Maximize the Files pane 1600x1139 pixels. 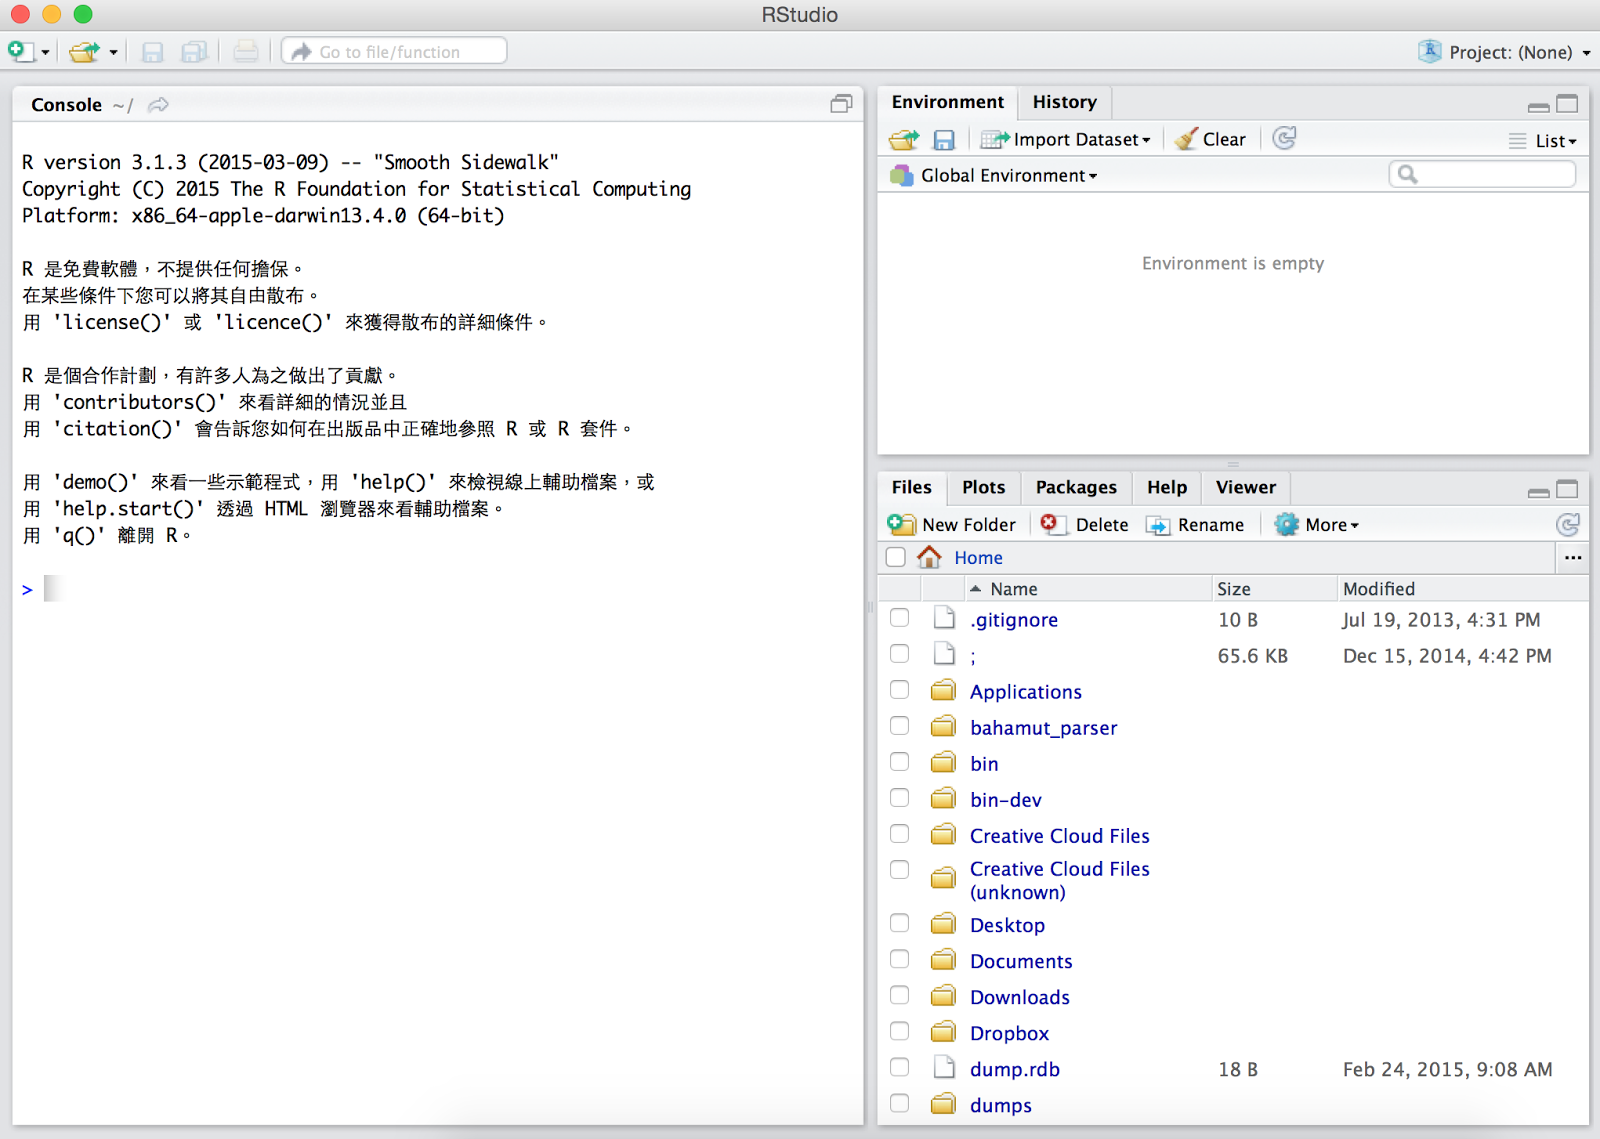[x=1567, y=489]
